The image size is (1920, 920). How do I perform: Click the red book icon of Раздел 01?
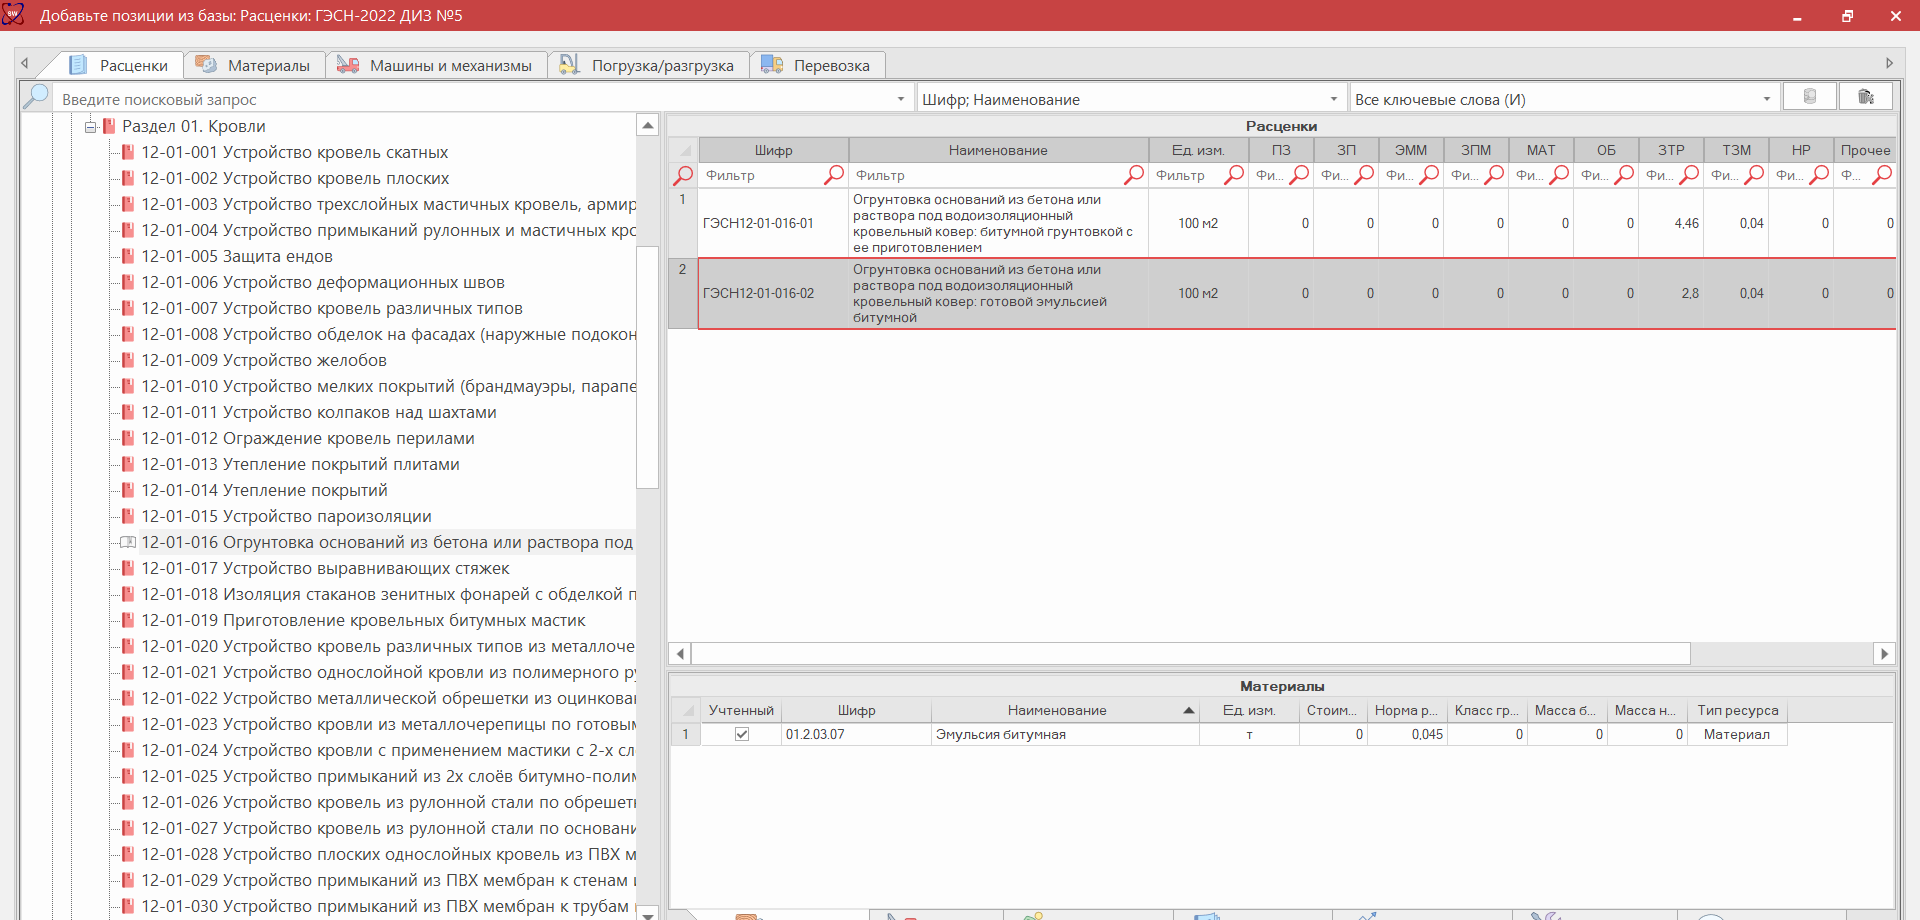[109, 126]
